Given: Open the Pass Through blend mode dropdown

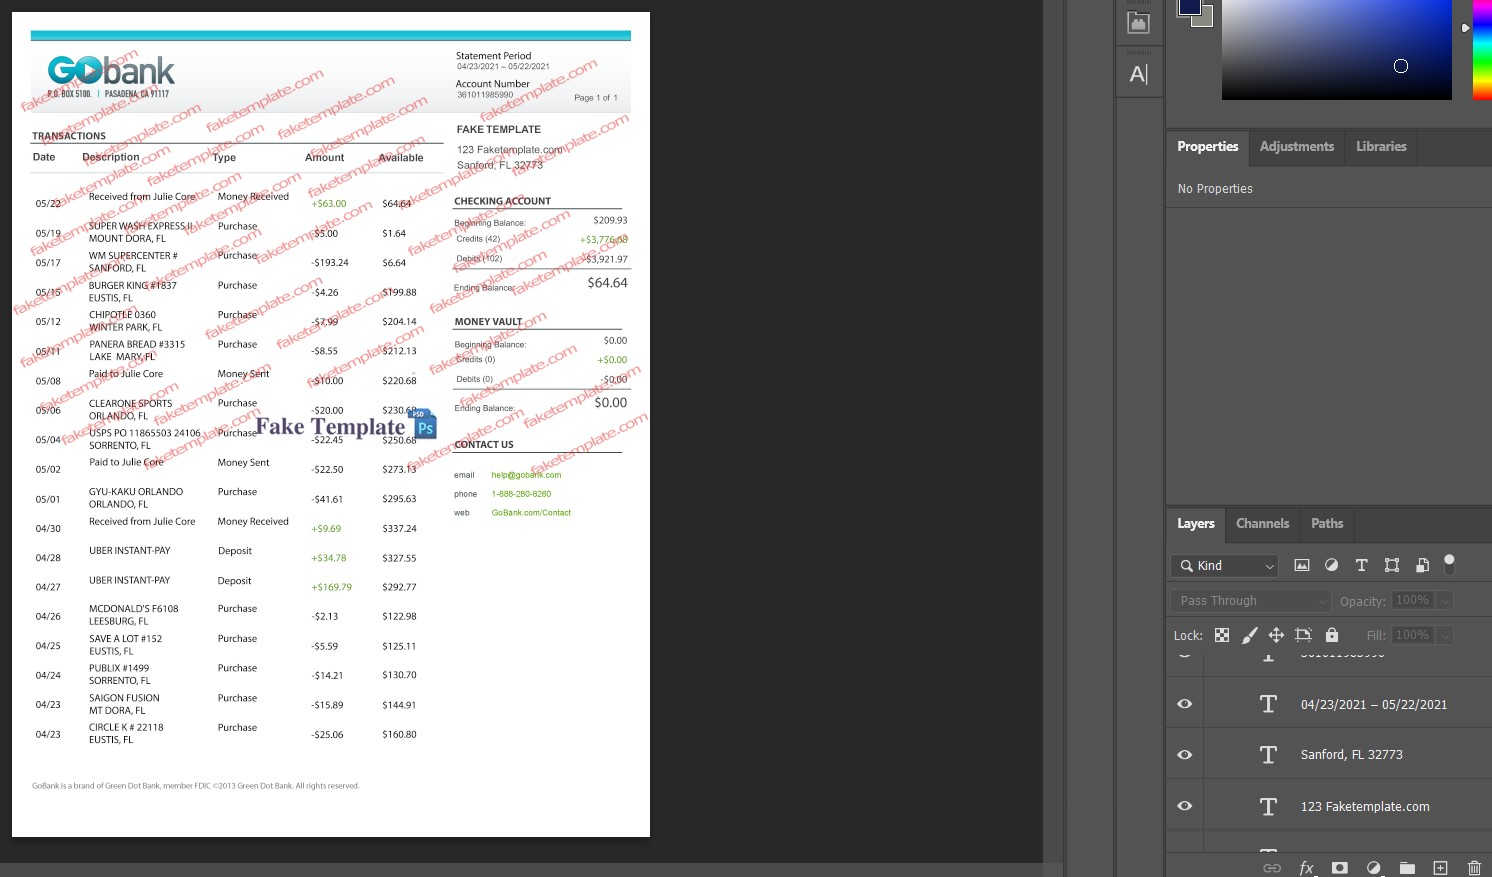Looking at the screenshot, I should [x=1250, y=601].
